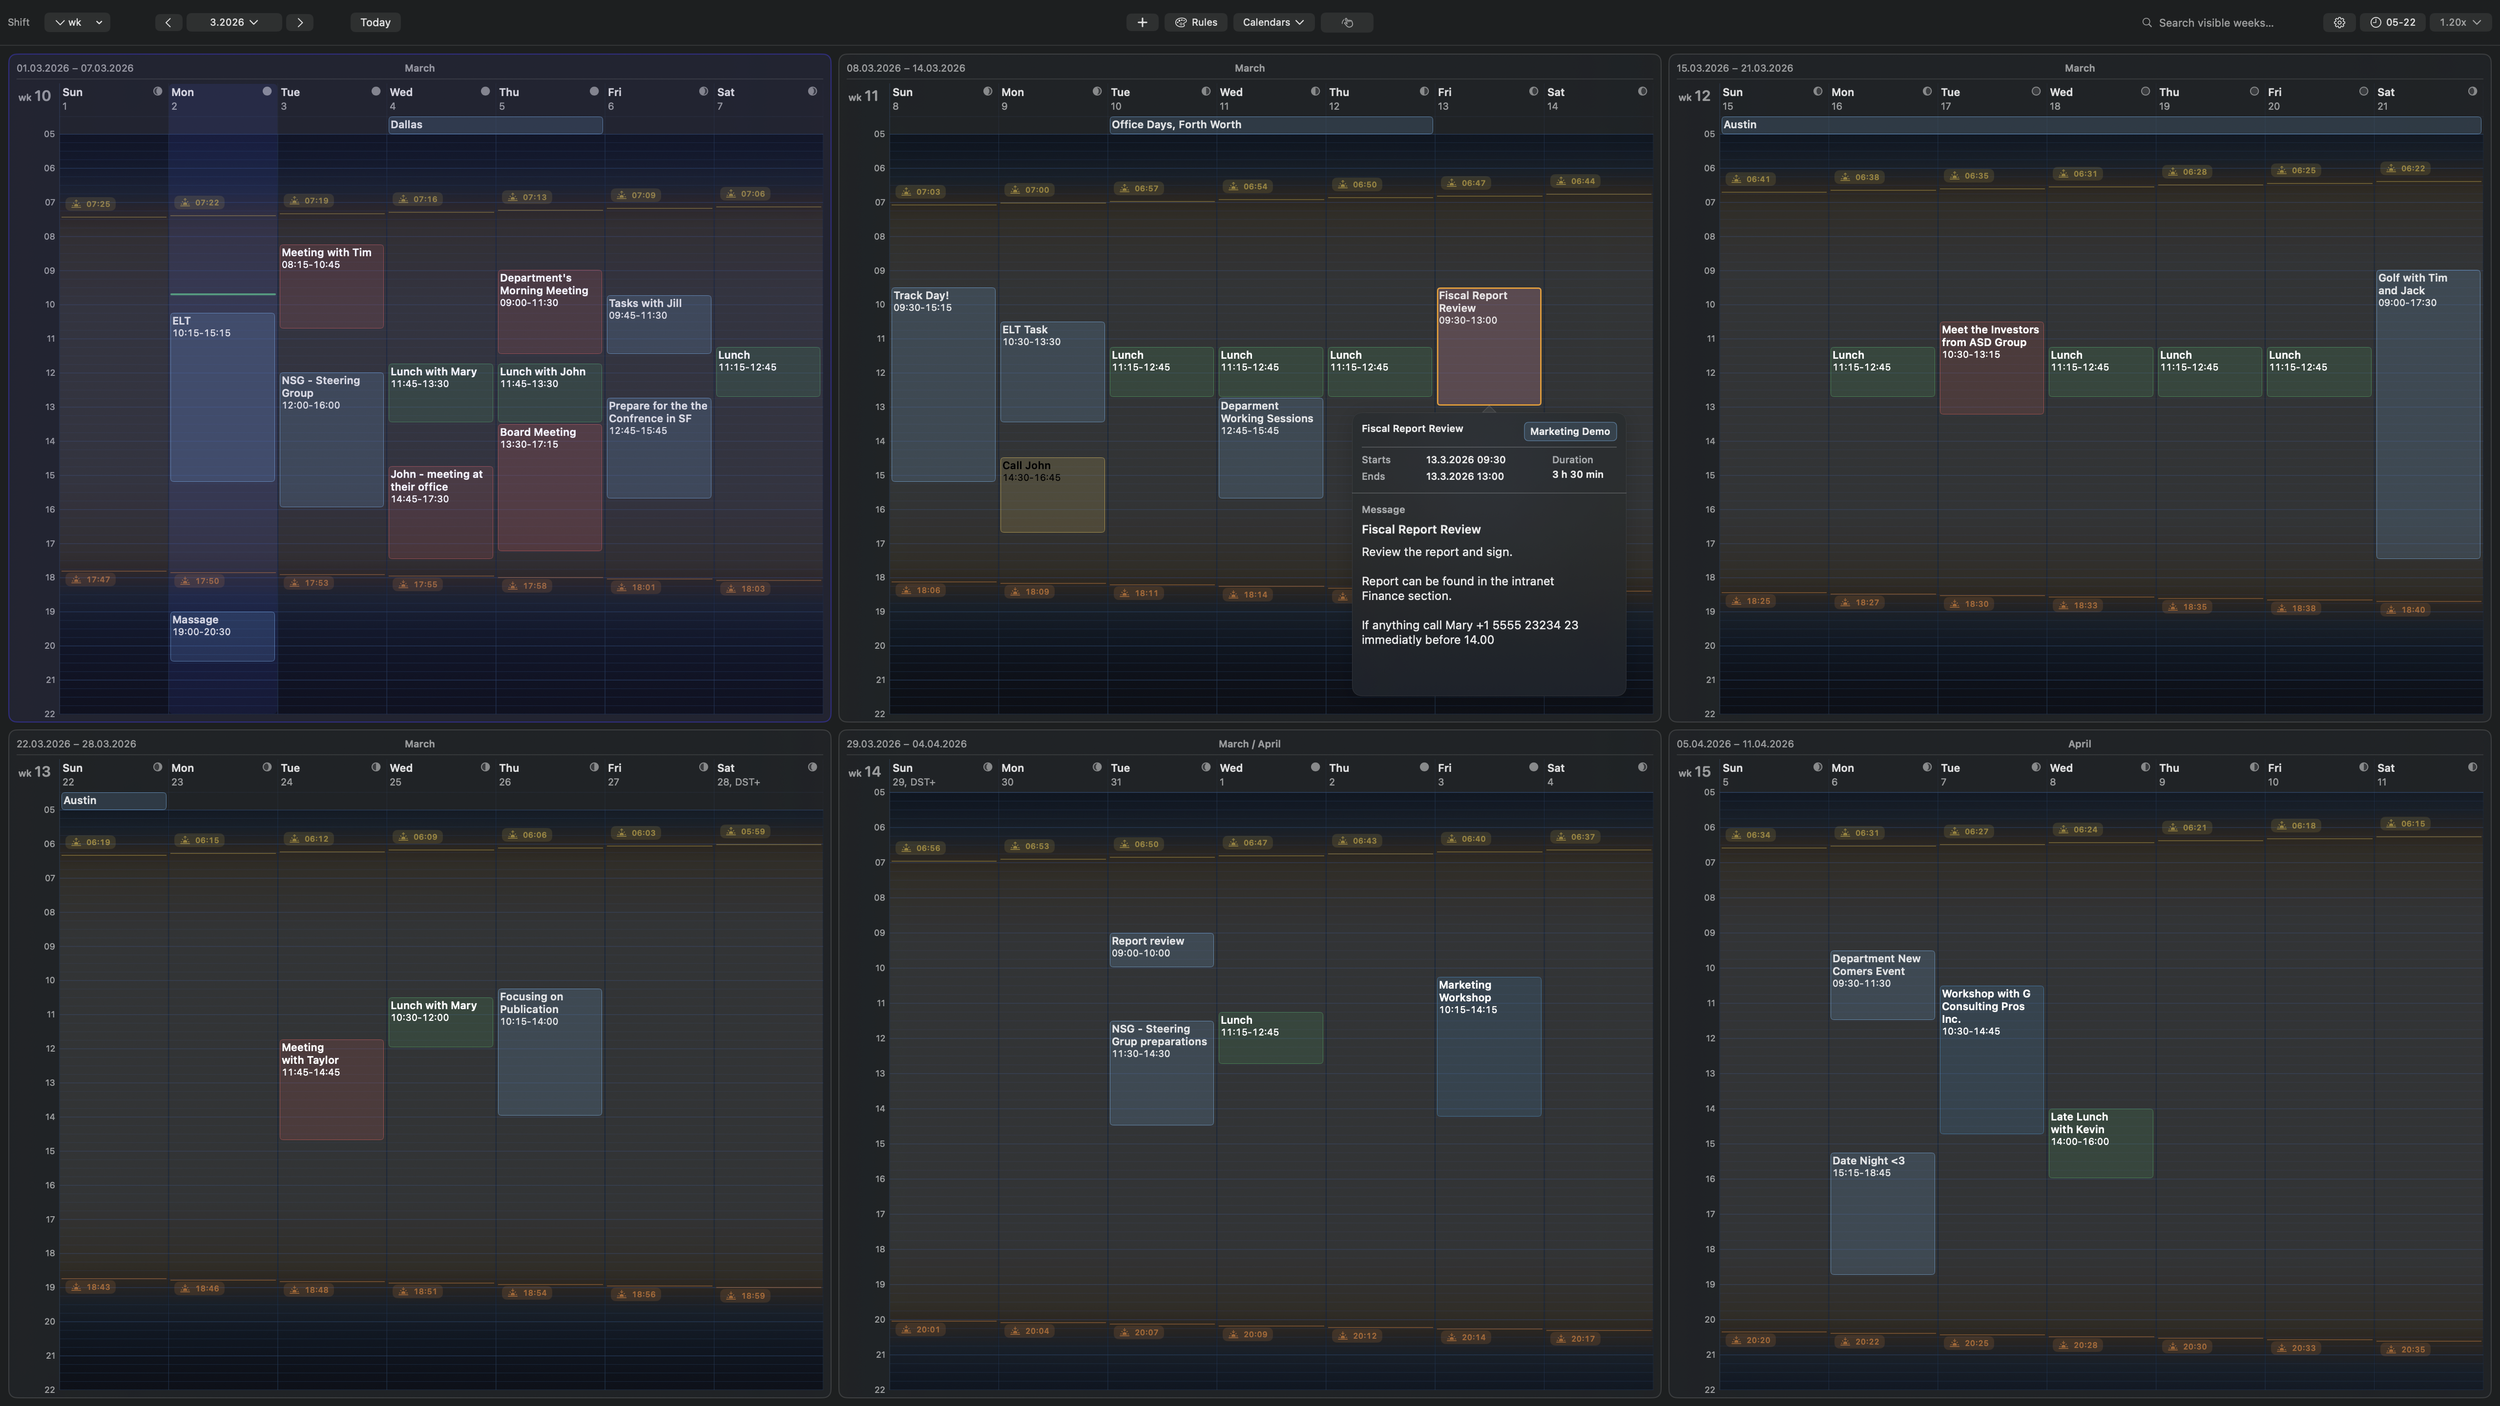
Task: Click the plus icon to add a new event
Action: click(1141, 22)
